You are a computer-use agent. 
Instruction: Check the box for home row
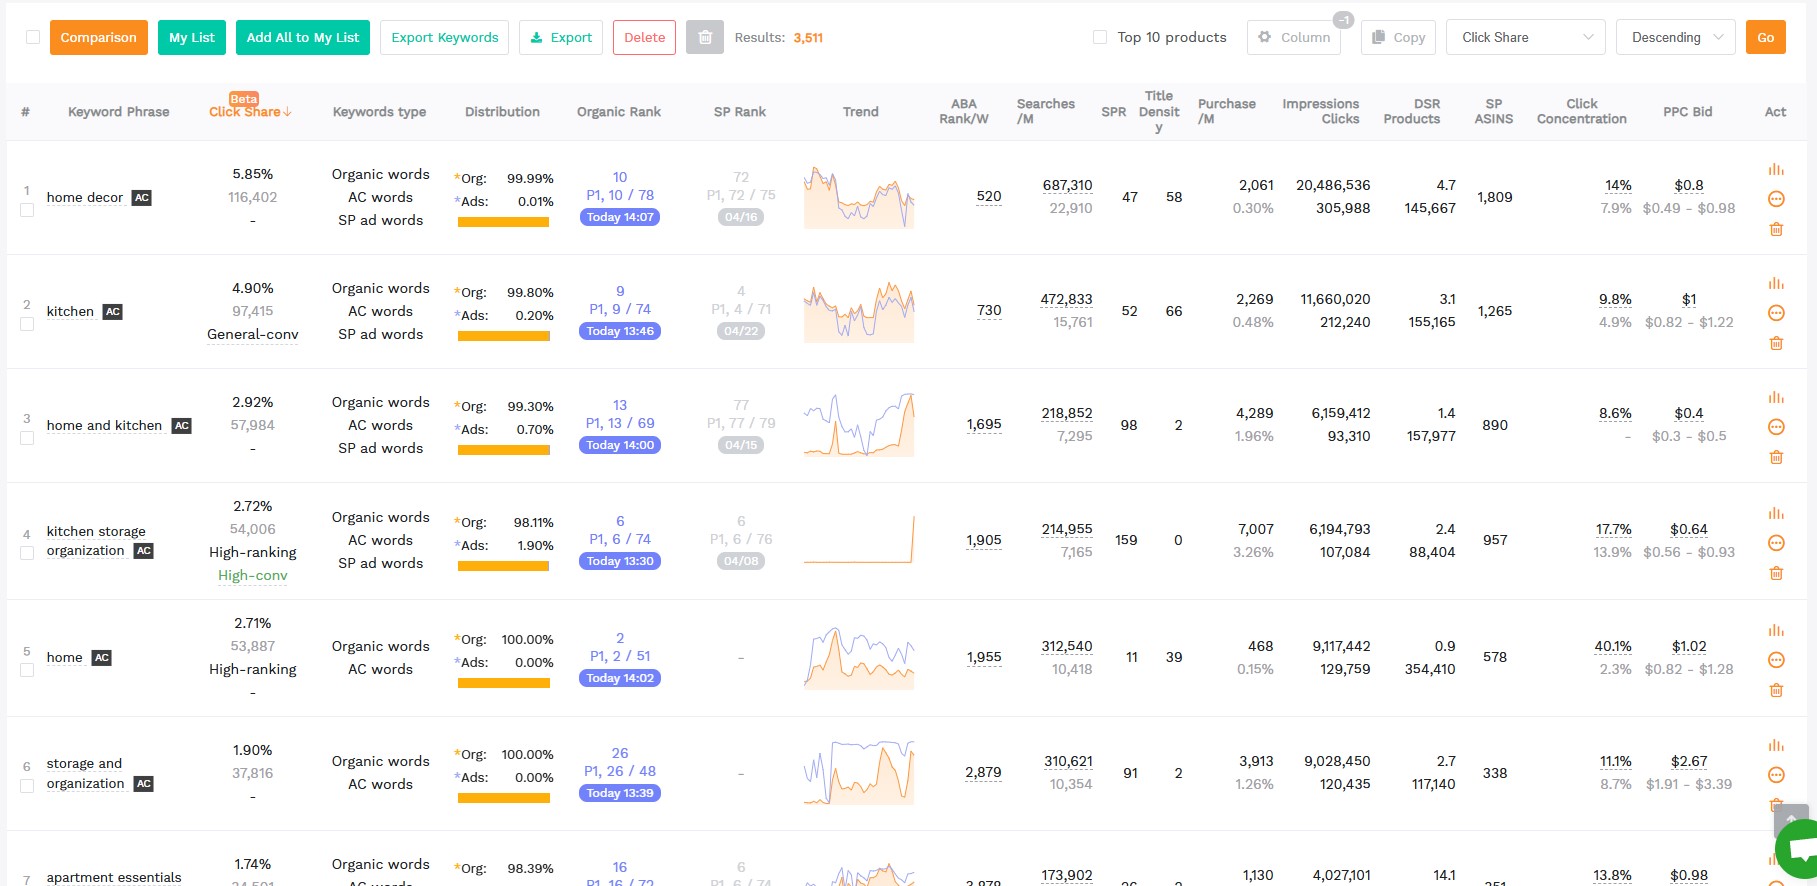click(27, 670)
